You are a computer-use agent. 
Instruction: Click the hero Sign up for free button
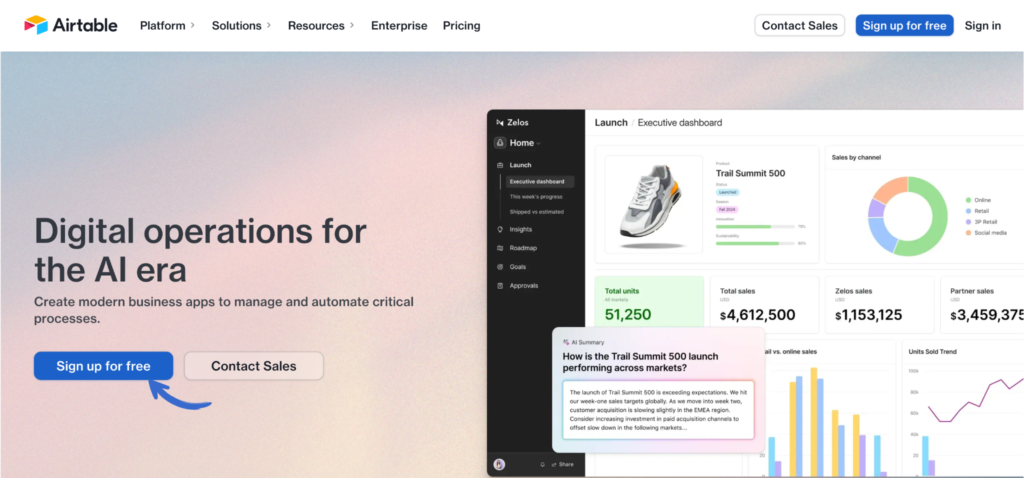(103, 366)
